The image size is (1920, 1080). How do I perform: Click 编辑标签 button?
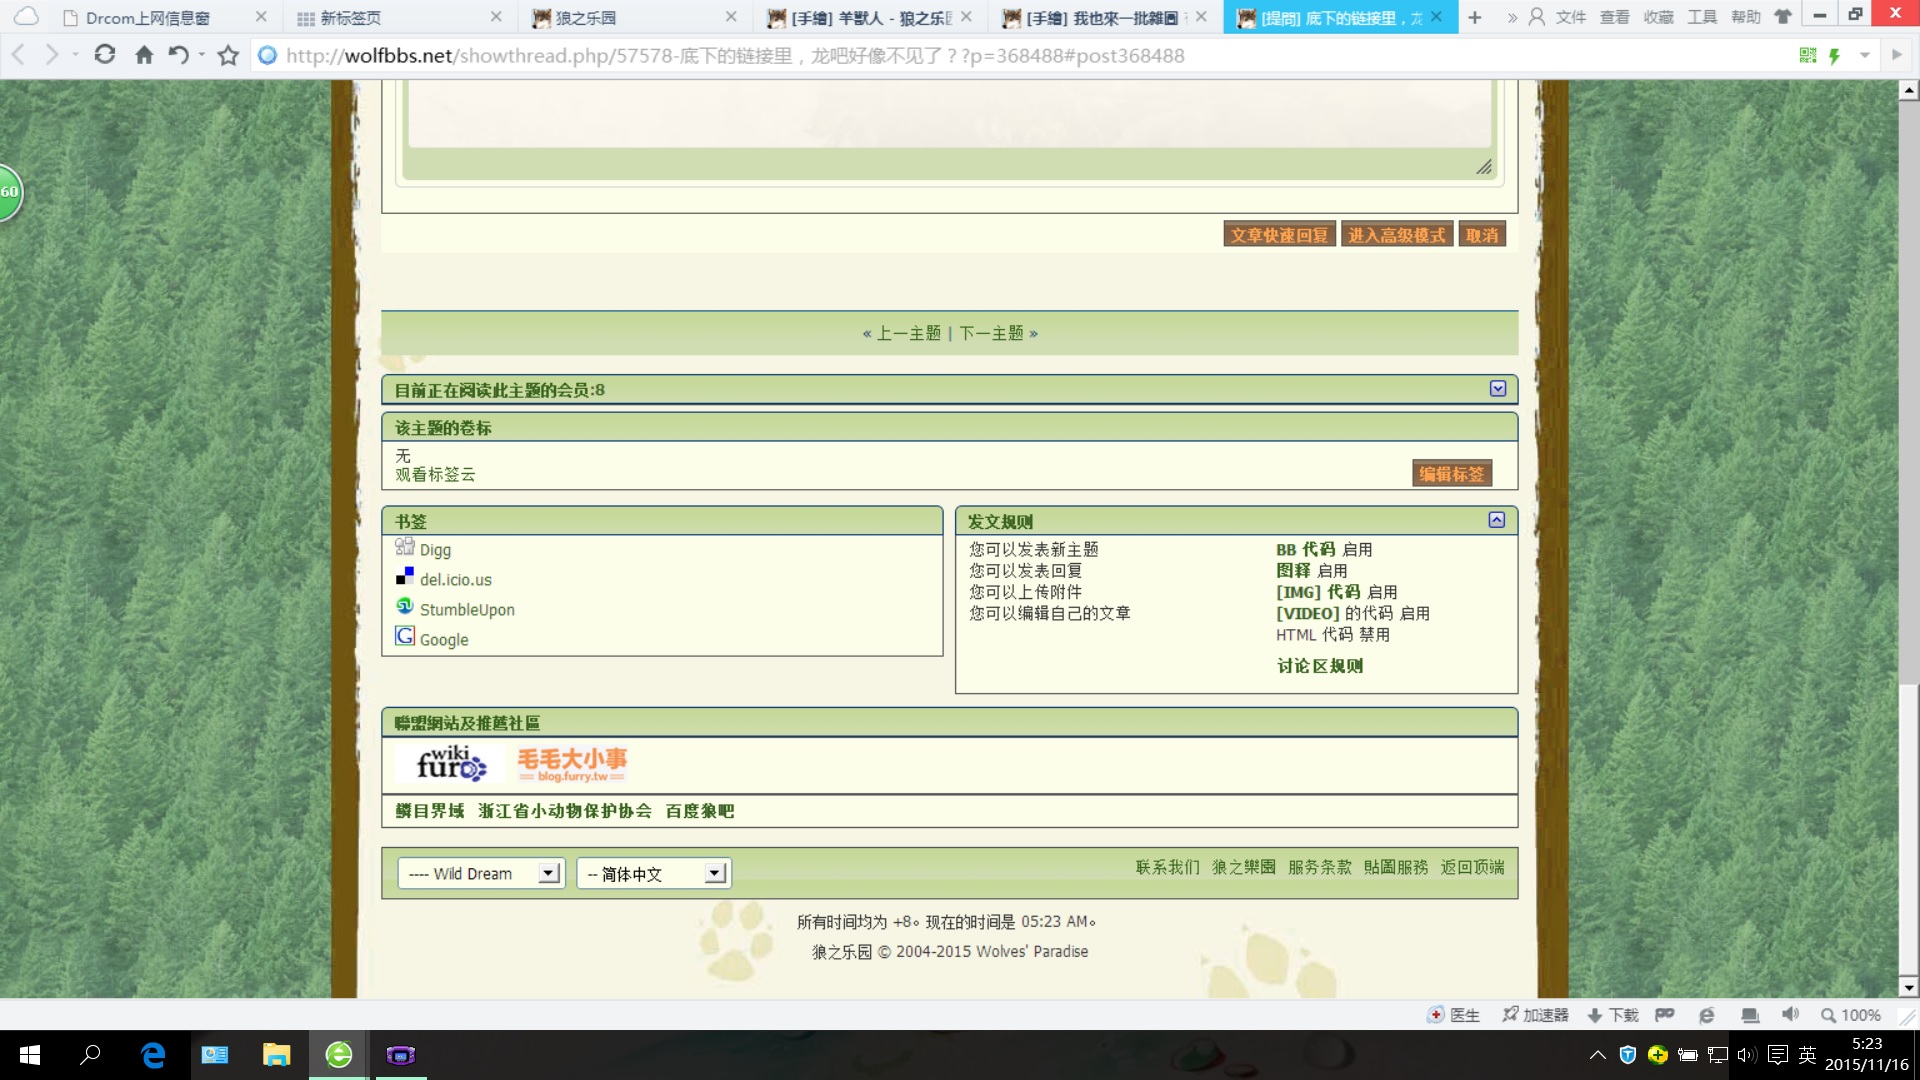click(x=1451, y=474)
